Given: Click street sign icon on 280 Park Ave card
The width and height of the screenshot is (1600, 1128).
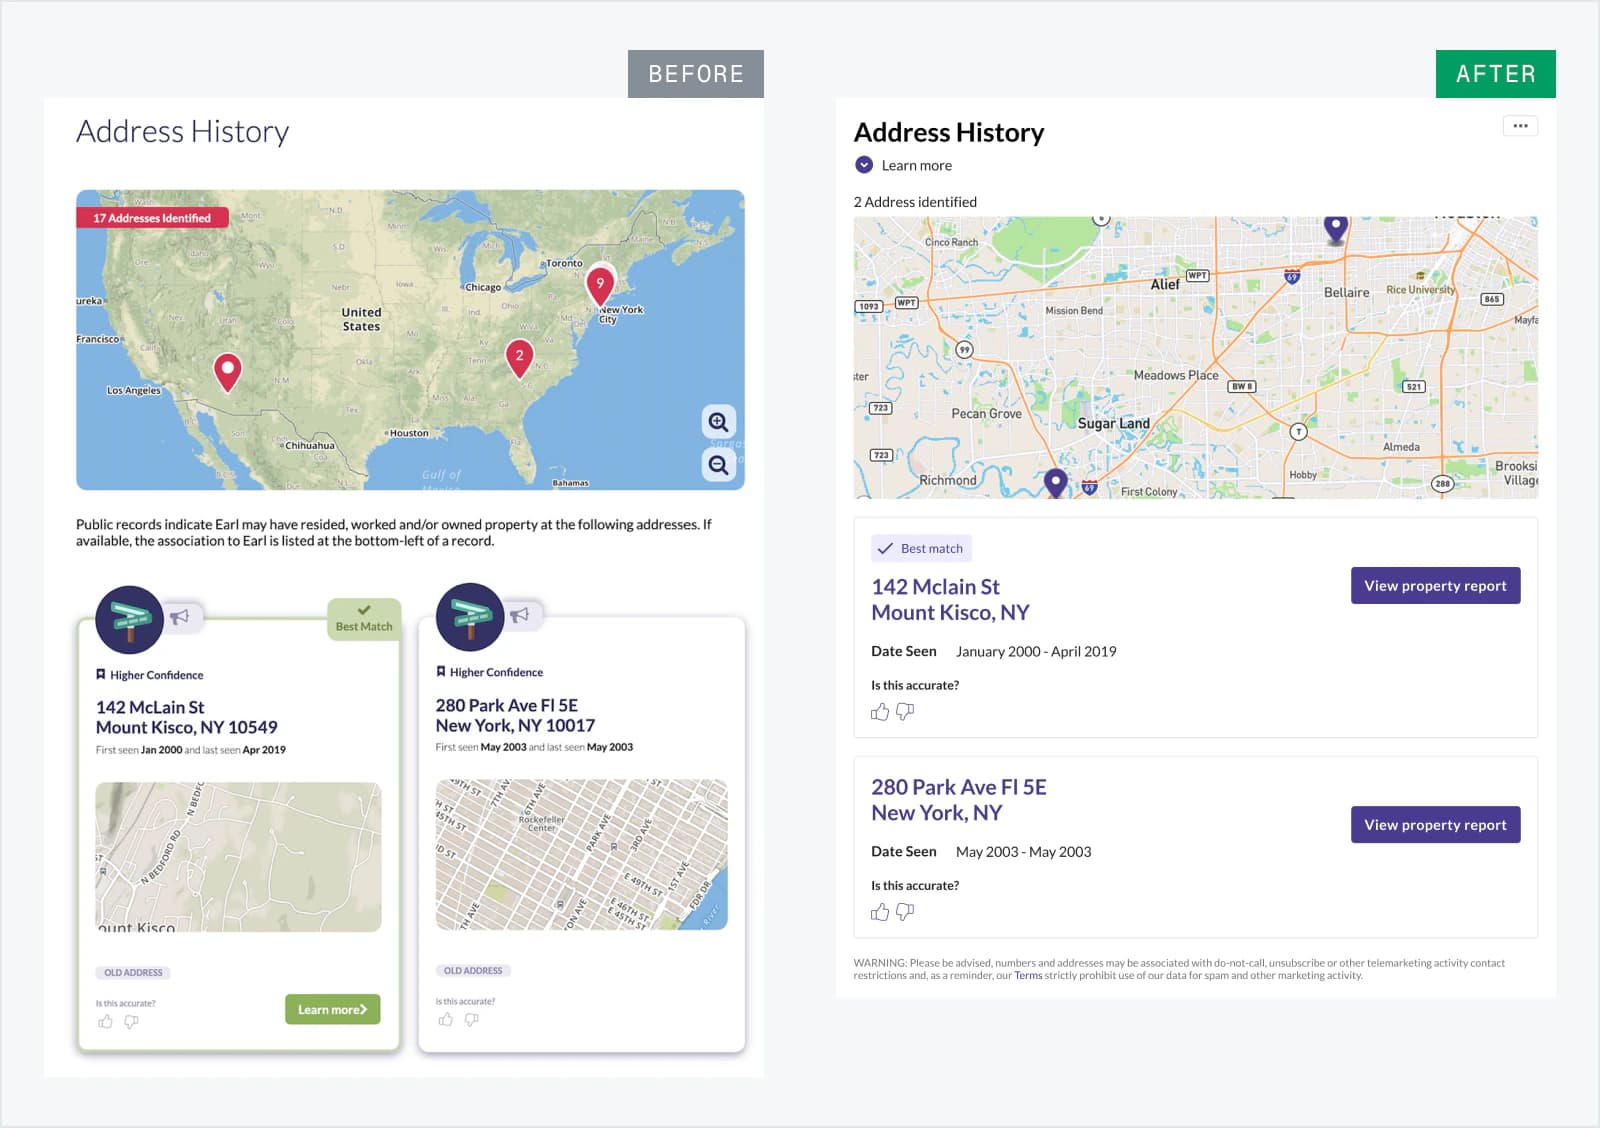Looking at the screenshot, I should click(470, 617).
